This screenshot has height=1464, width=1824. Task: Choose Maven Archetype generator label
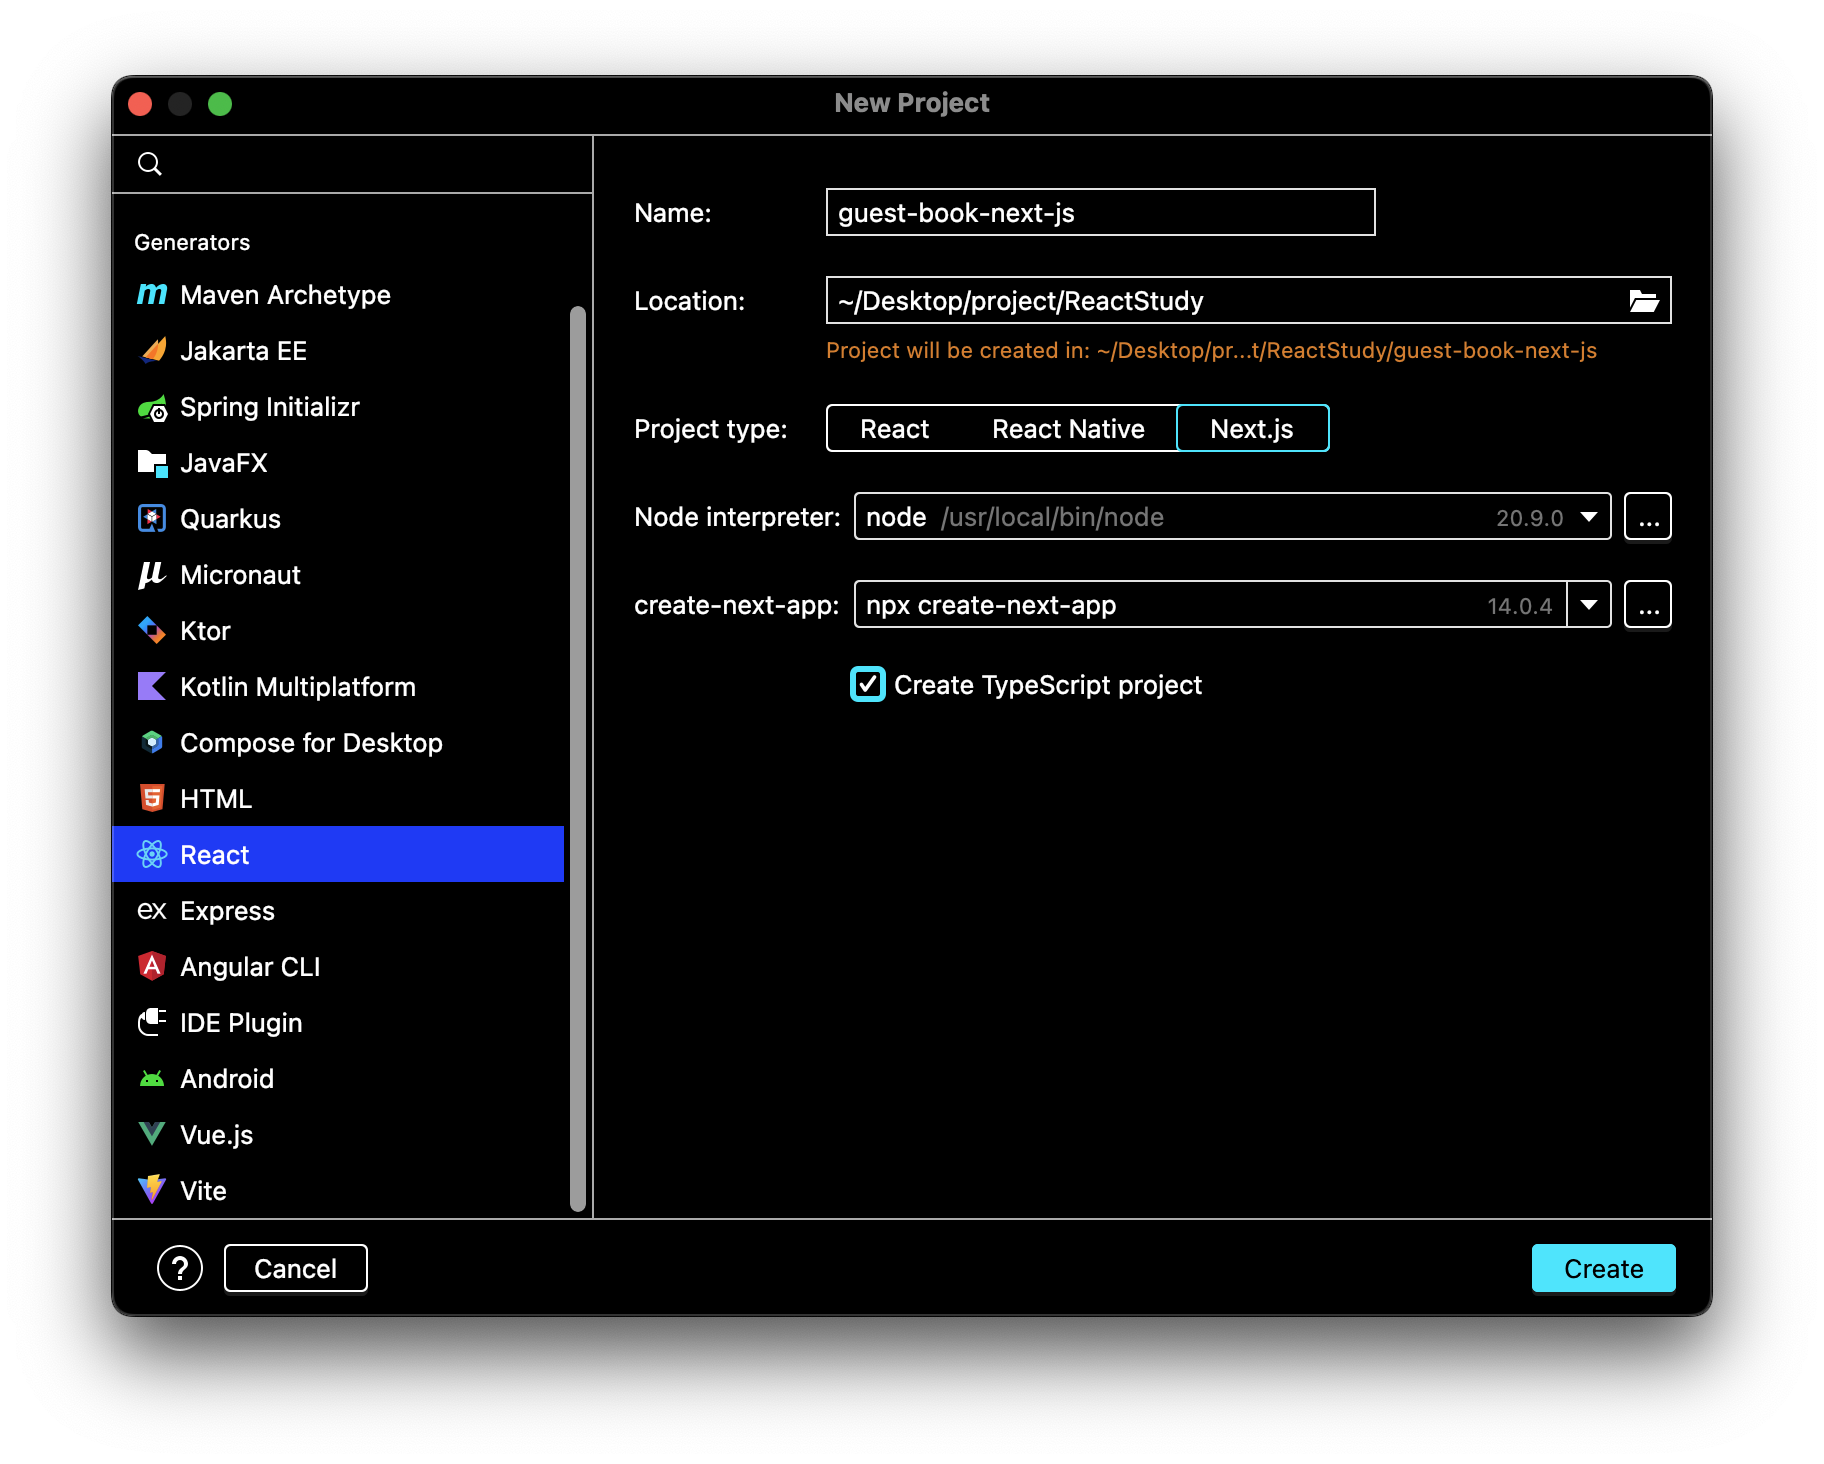click(x=286, y=295)
